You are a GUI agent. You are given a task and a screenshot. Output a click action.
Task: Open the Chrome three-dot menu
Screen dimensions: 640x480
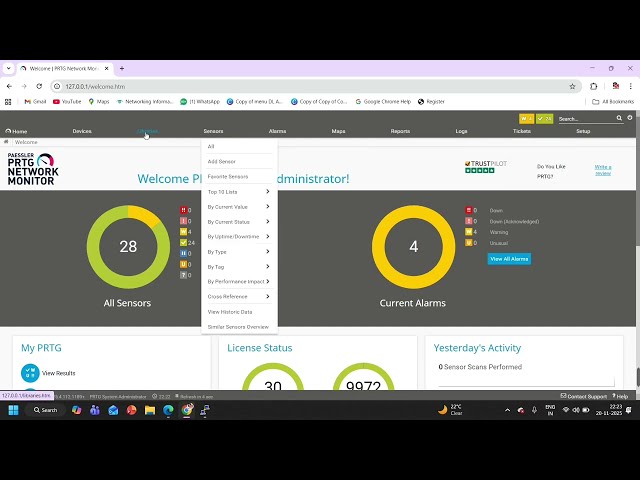(x=631, y=87)
